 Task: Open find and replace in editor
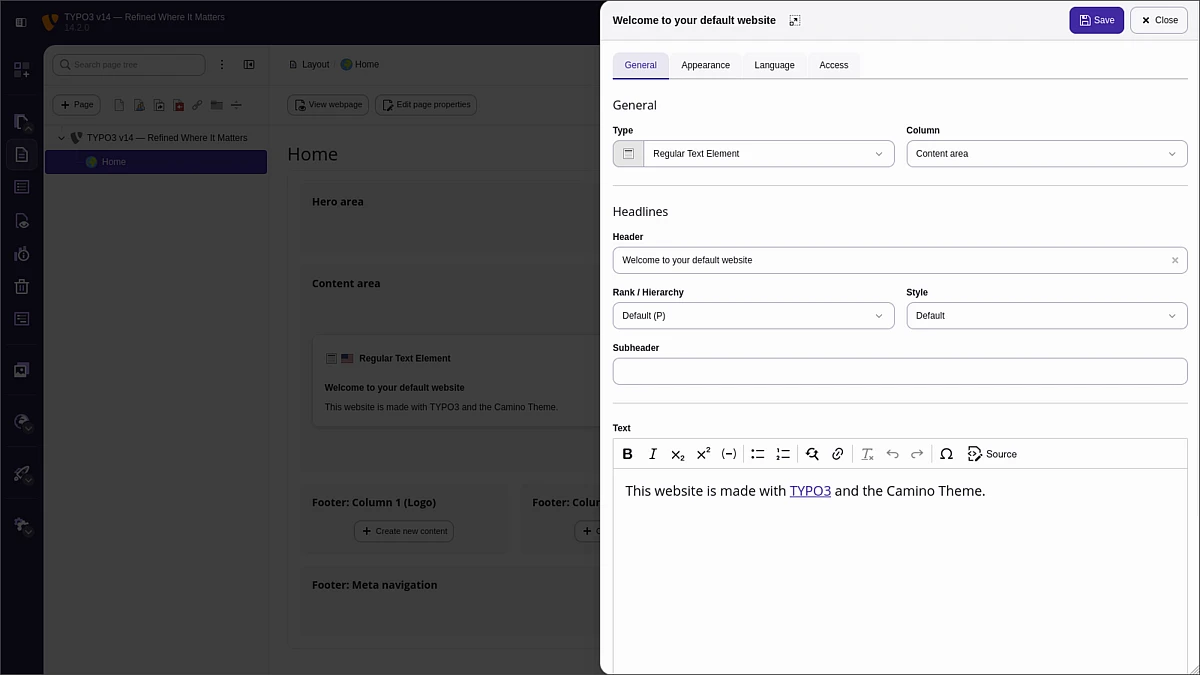coord(812,454)
